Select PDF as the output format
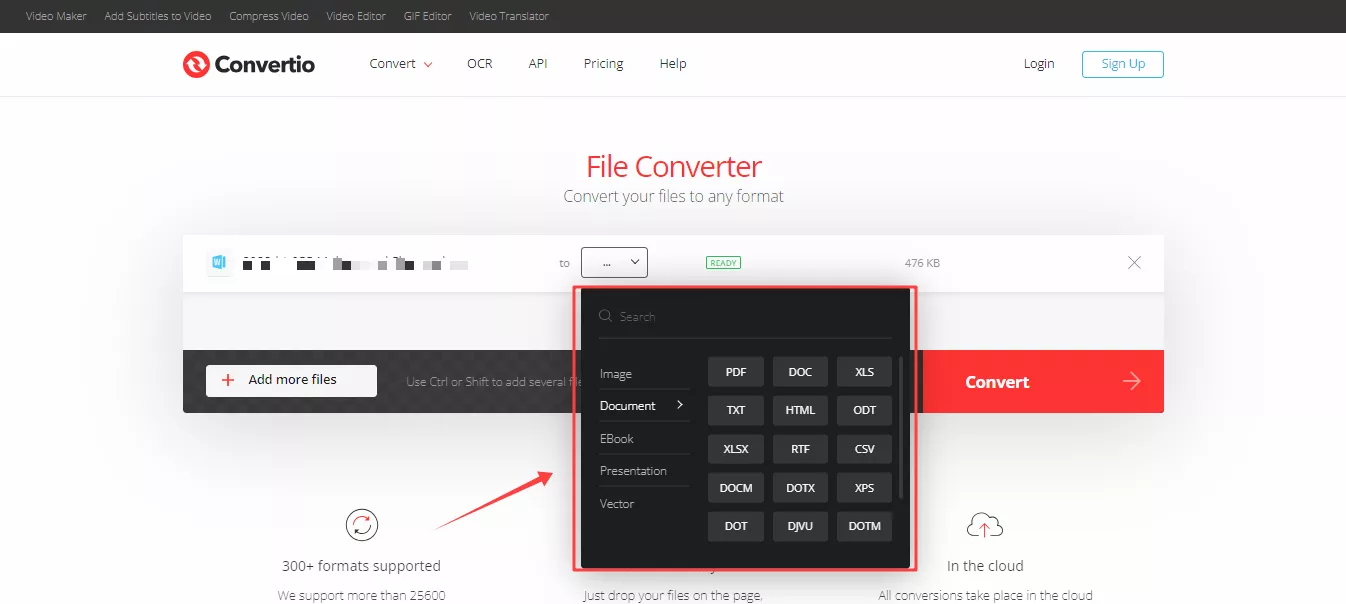Screen dimensions: 1346x604 point(735,371)
